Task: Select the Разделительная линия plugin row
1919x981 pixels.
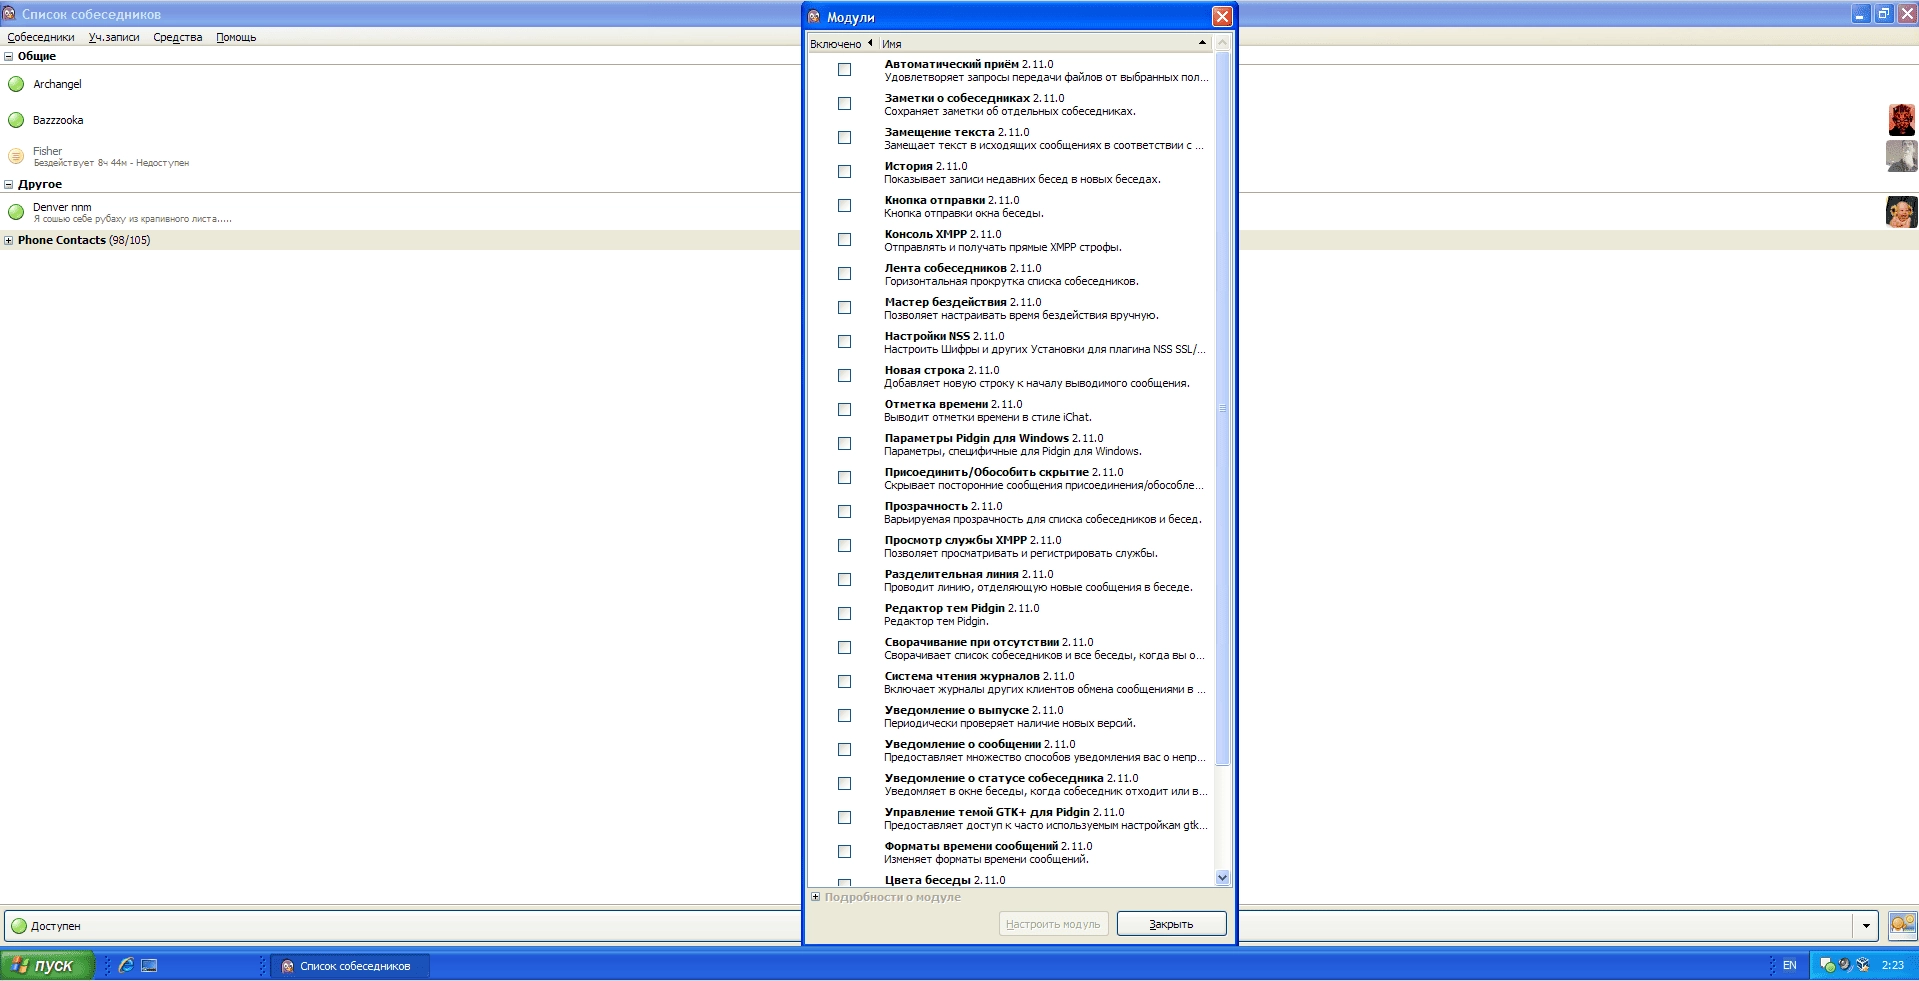Action: point(1010,580)
